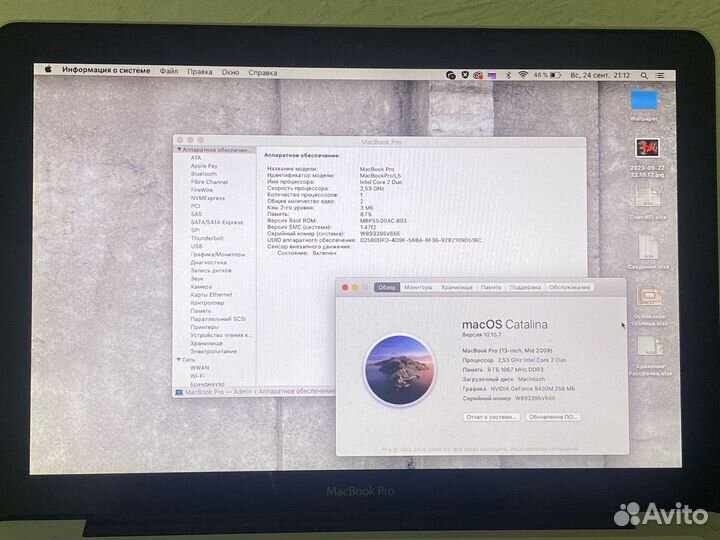Click the Отчет о системе button
This screenshot has width=720, height=540.
[491, 417]
